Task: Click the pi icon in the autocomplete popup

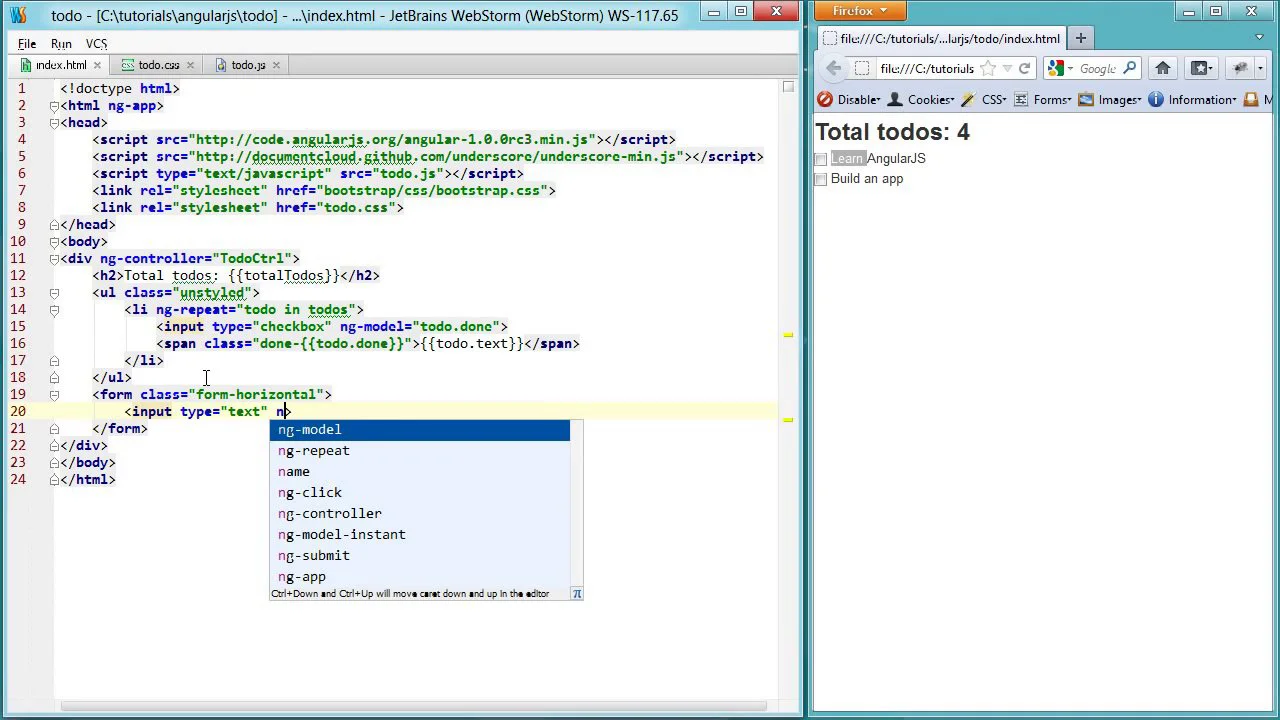Action: click(577, 594)
